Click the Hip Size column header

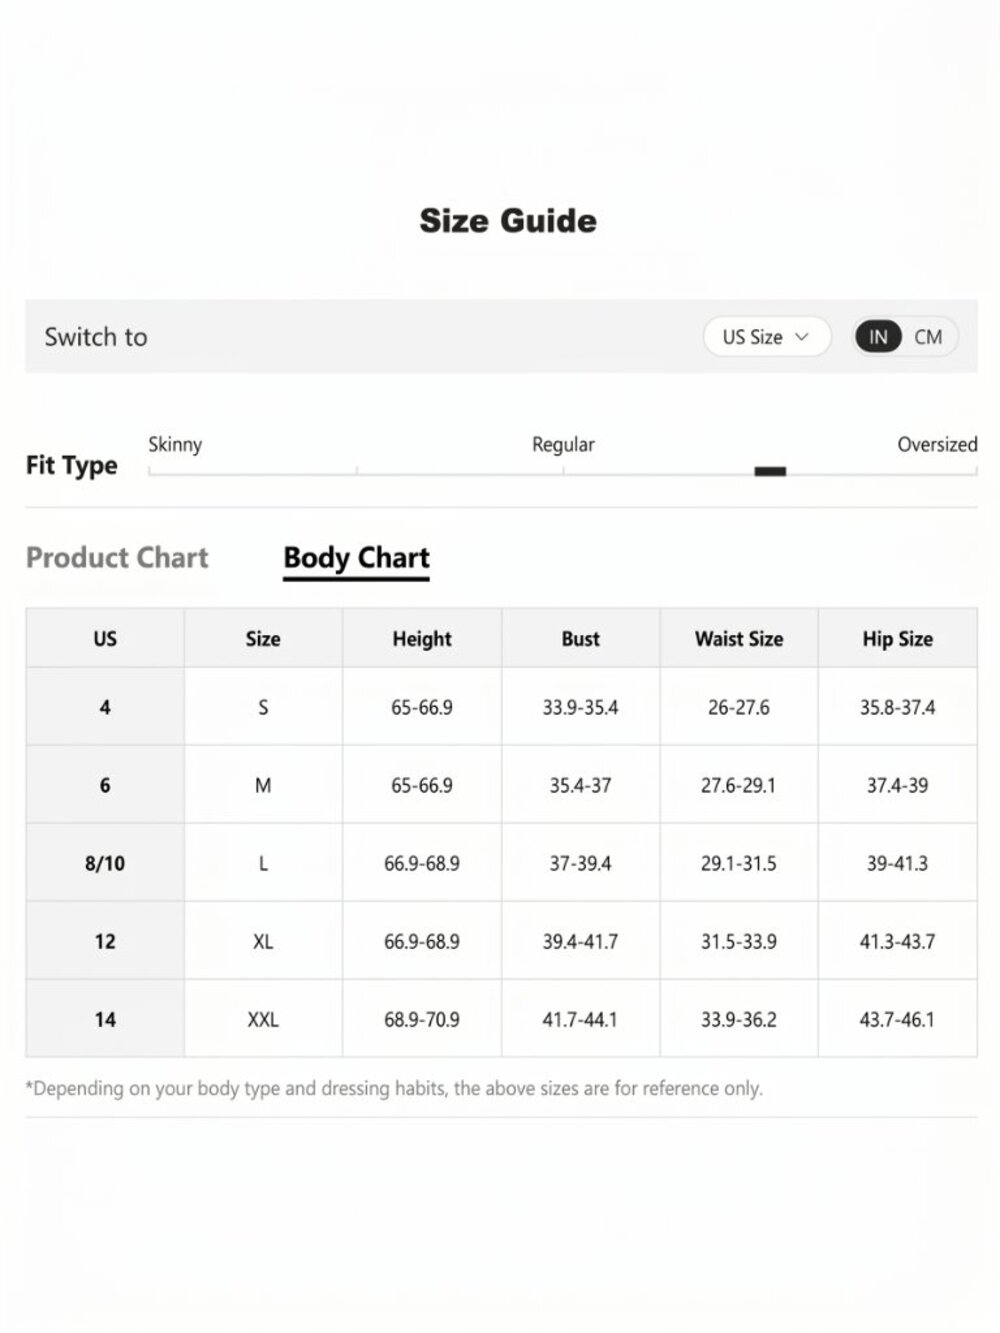coord(897,638)
